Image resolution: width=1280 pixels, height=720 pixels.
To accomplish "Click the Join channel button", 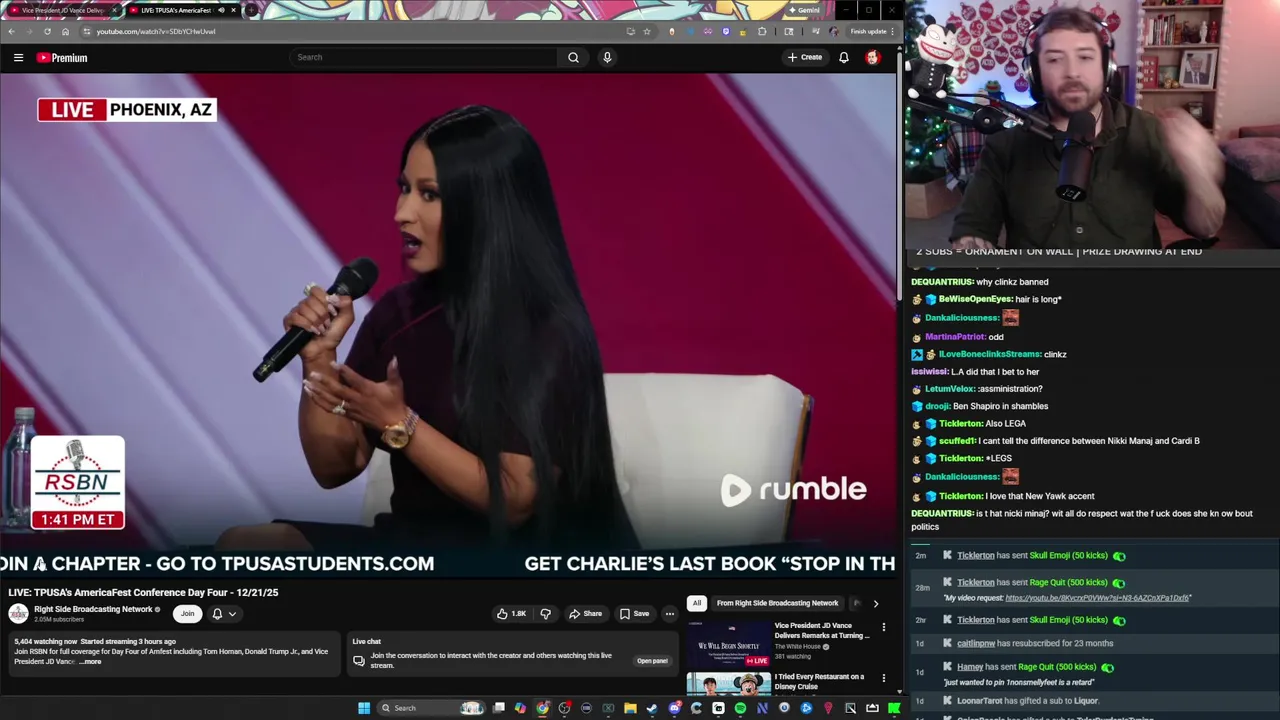I will (x=187, y=614).
